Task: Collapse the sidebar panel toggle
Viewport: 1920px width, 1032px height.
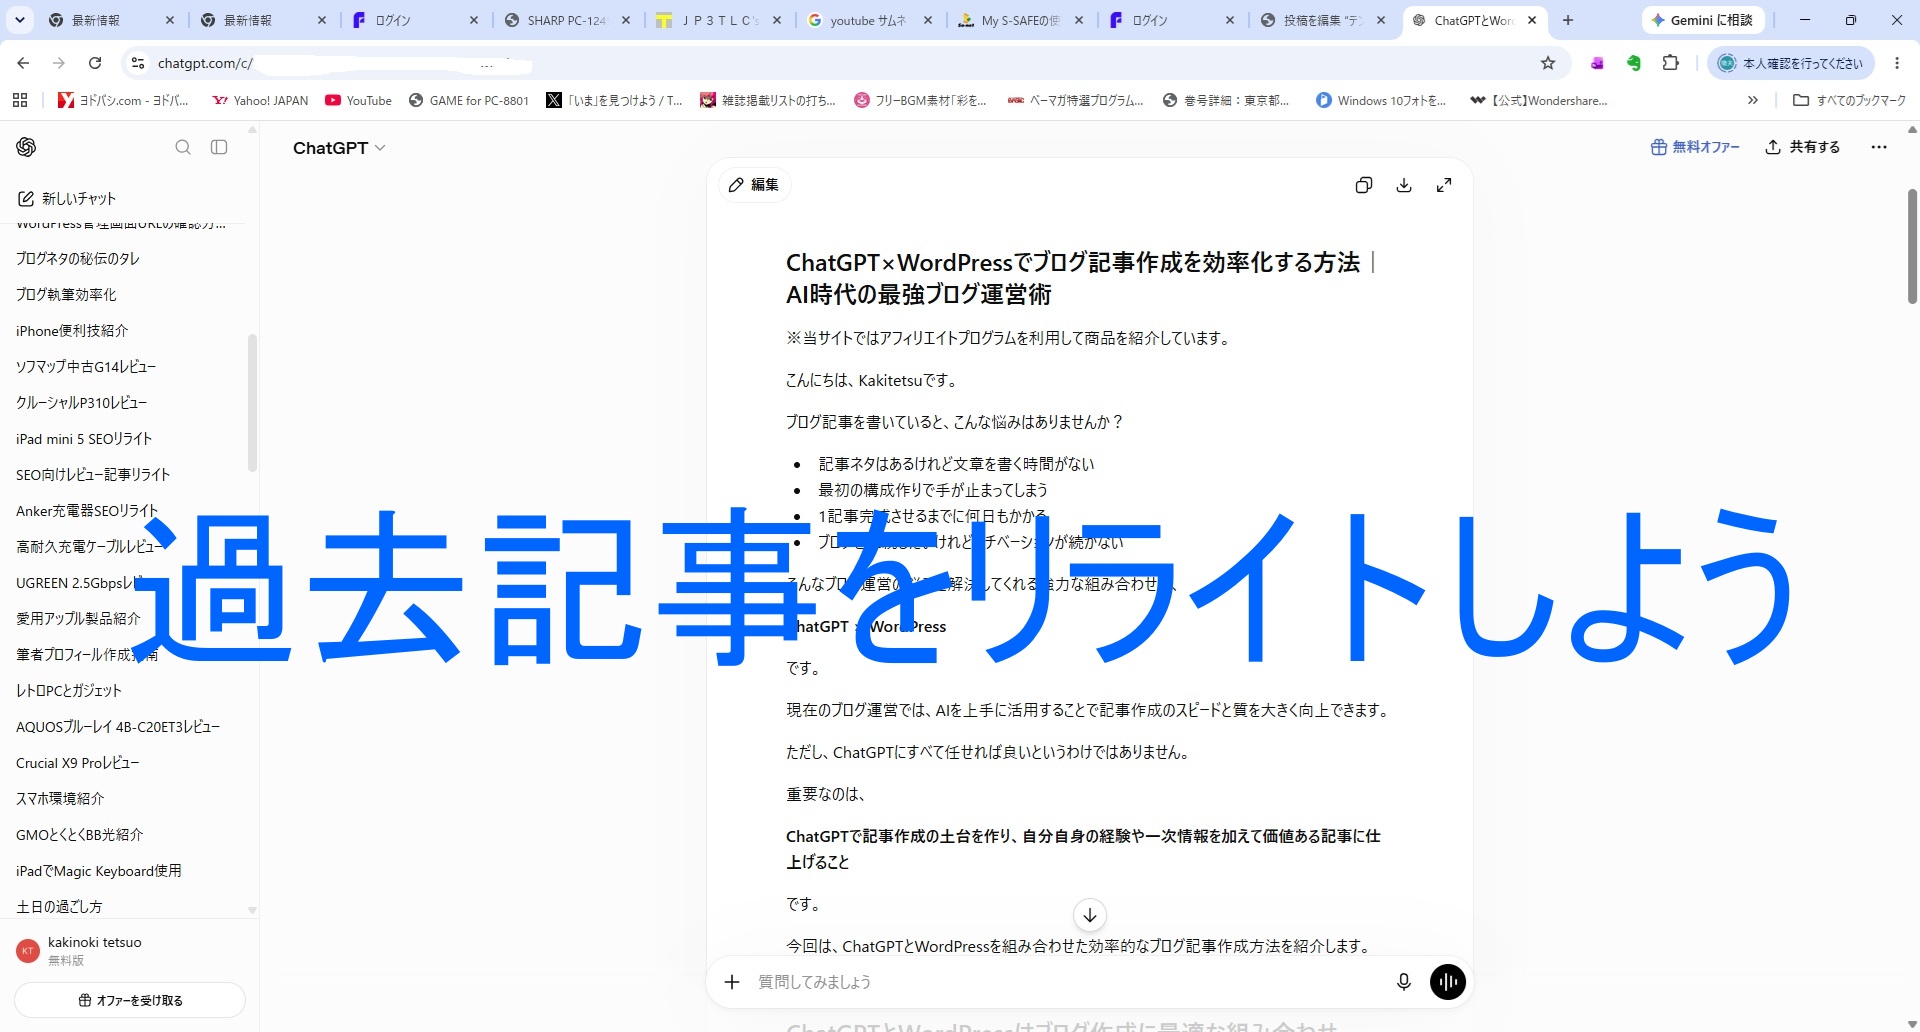Action: coord(219,147)
